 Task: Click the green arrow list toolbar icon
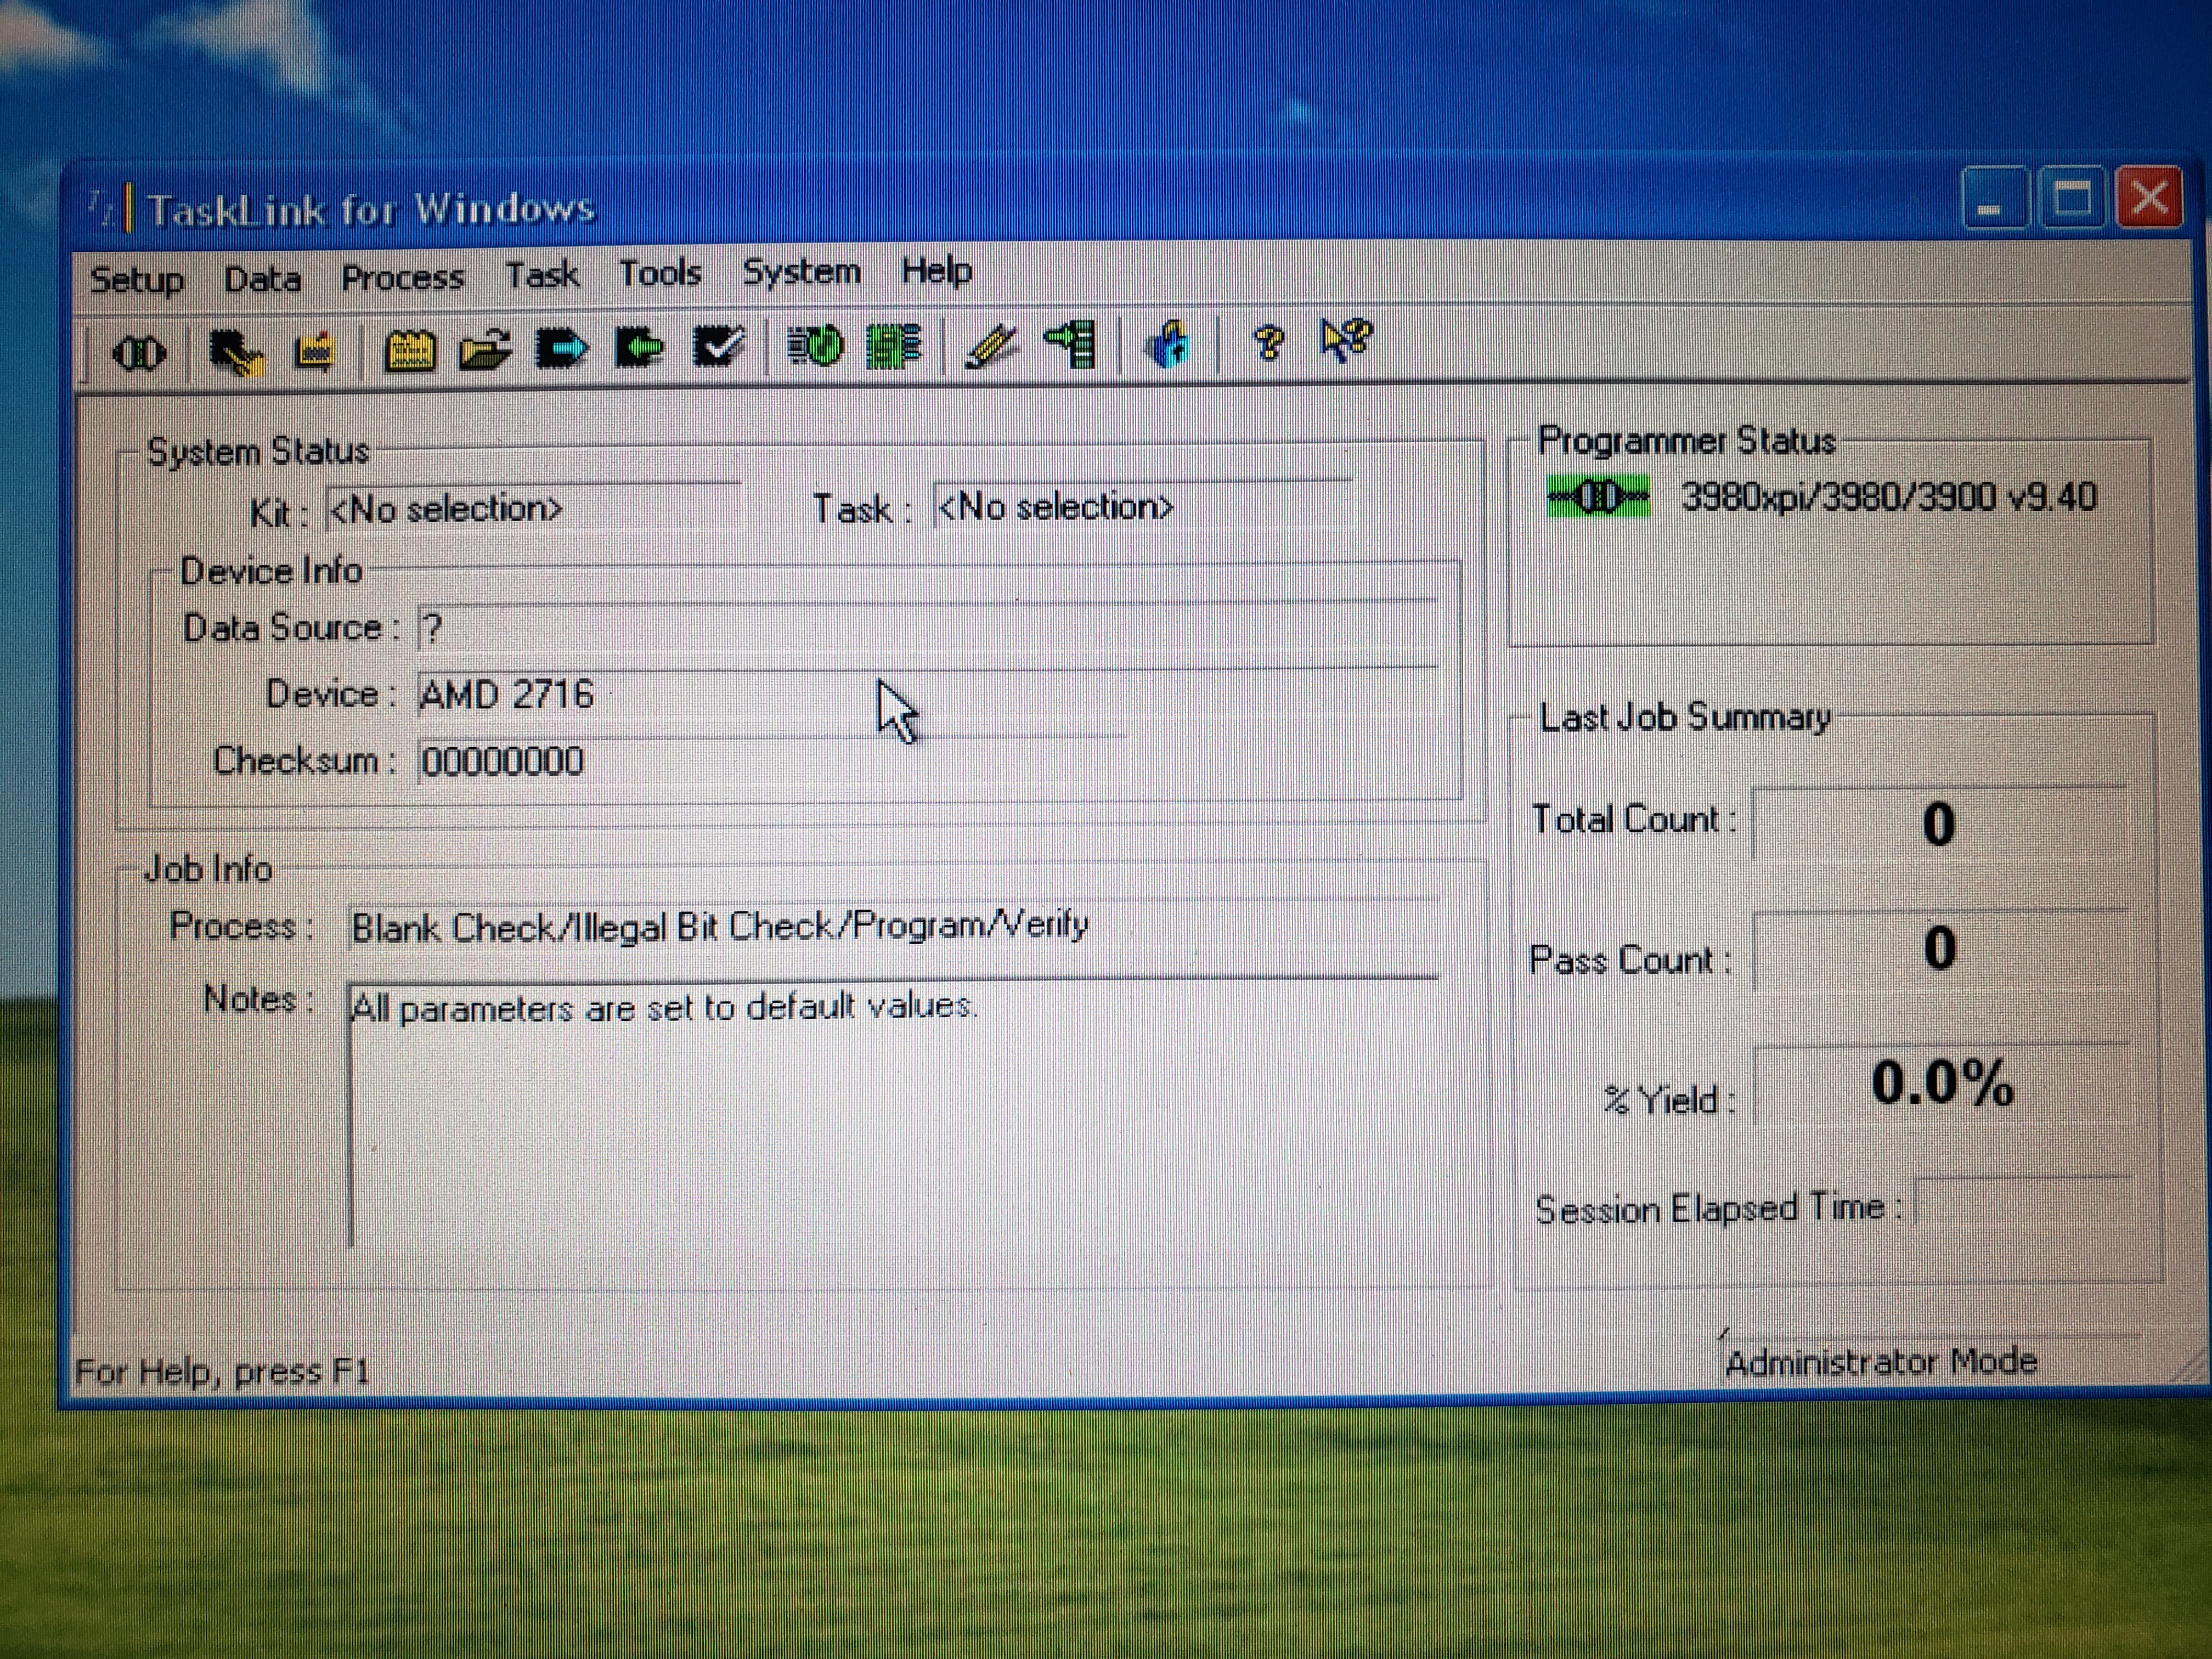click(x=1071, y=345)
